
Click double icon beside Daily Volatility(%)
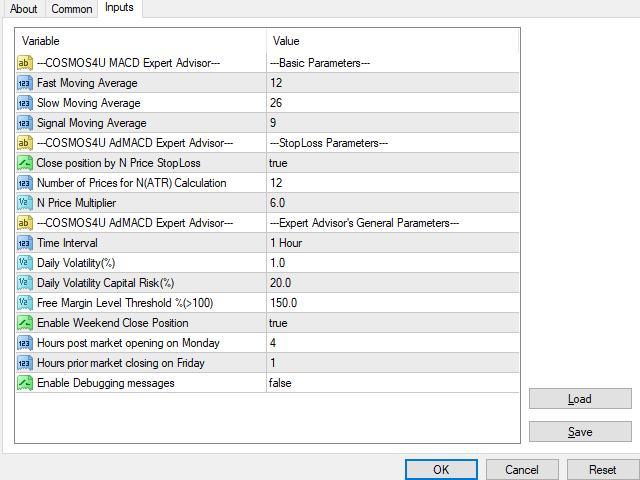point(25,263)
